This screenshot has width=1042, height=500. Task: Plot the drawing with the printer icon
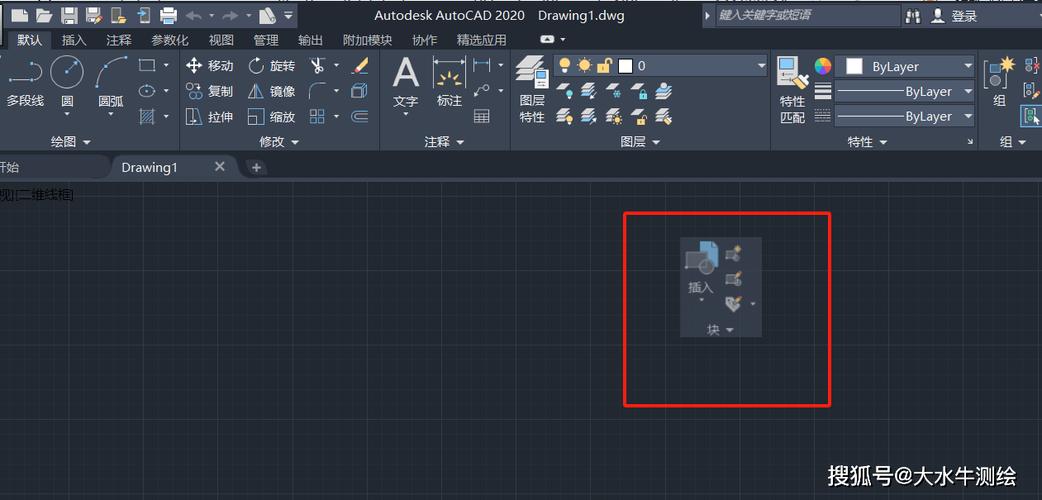click(168, 15)
